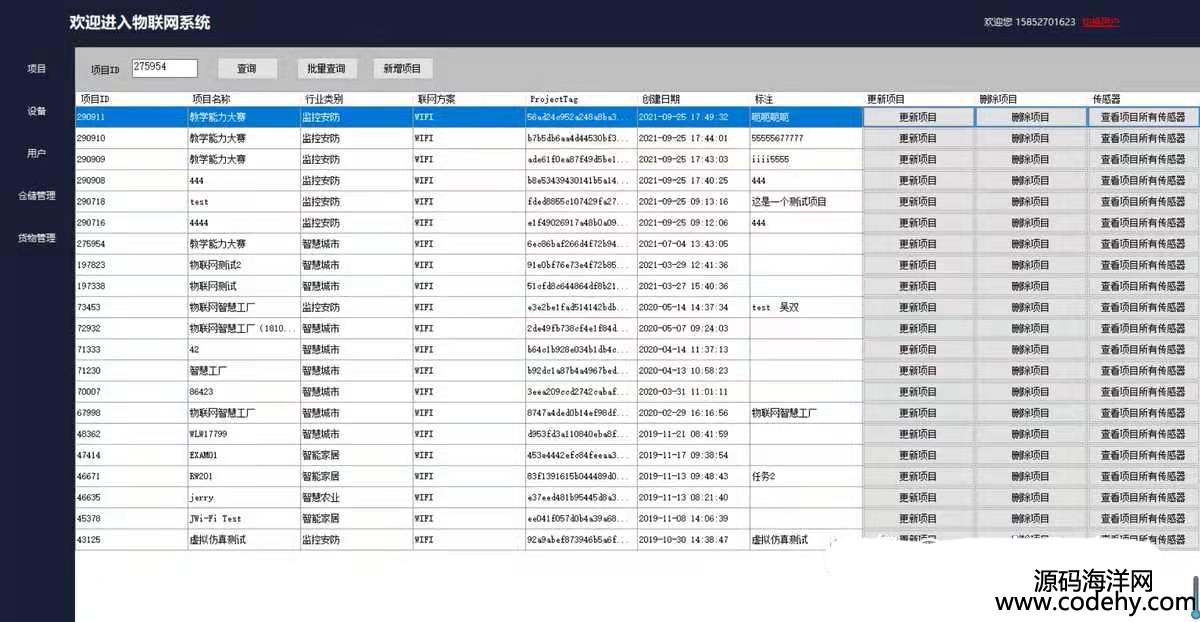Open the 设备 section in sidebar

(x=37, y=111)
